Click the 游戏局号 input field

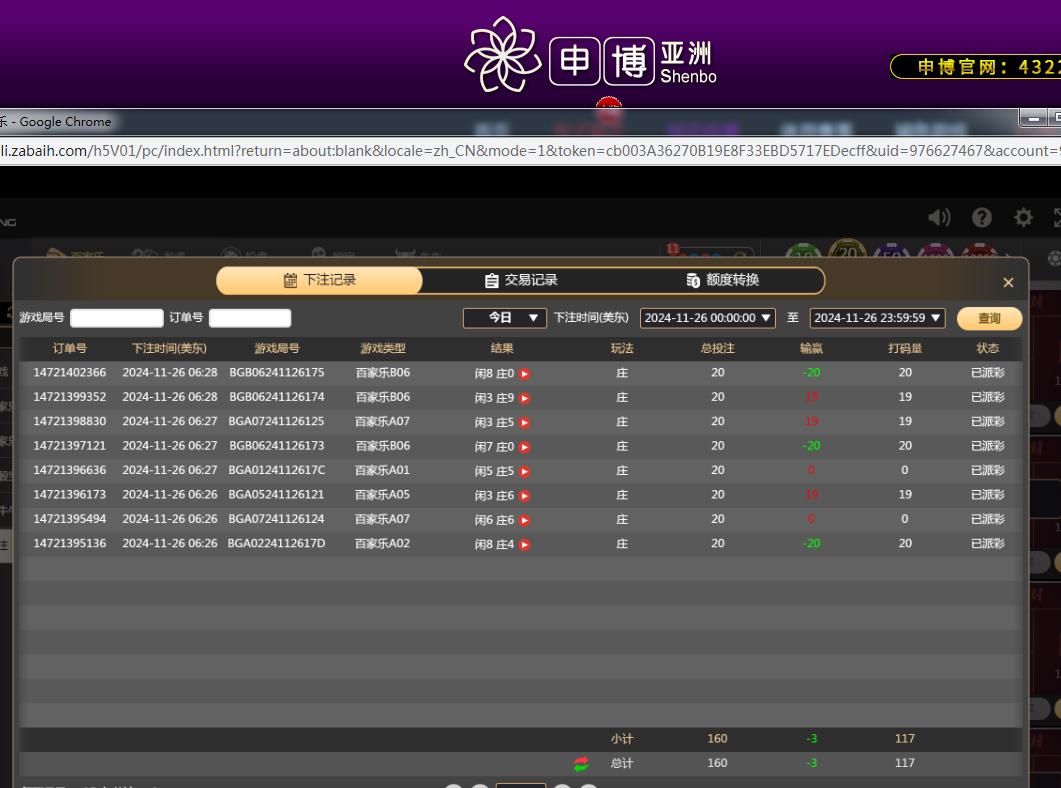(x=117, y=318)
